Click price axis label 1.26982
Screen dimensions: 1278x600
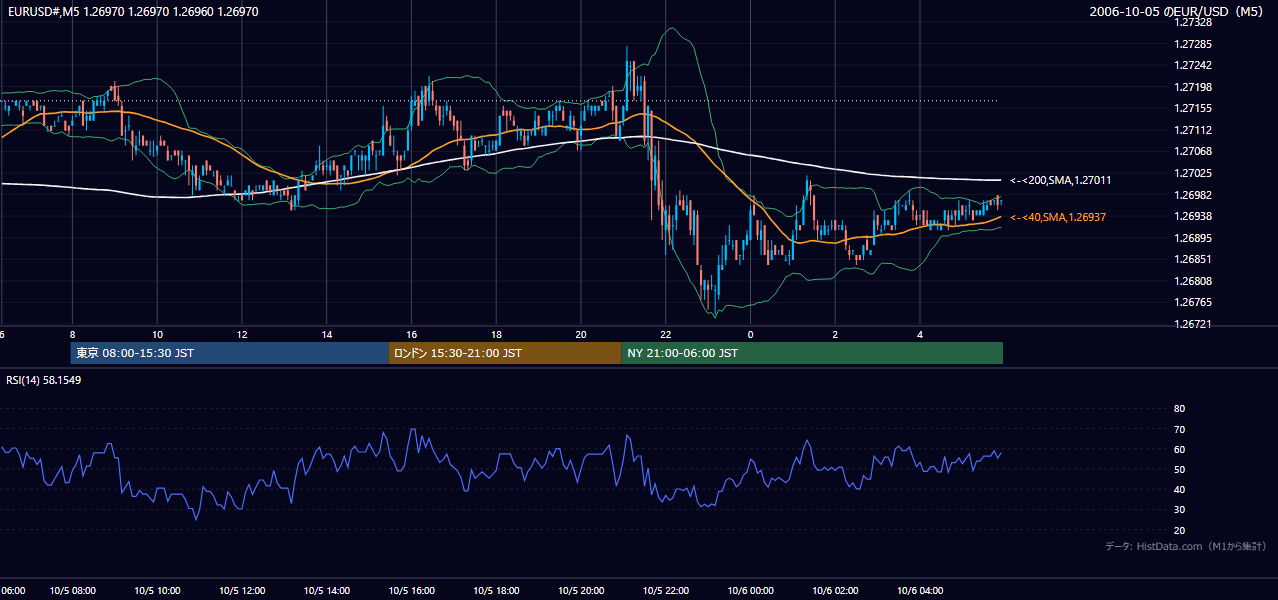coord(1192,195)
